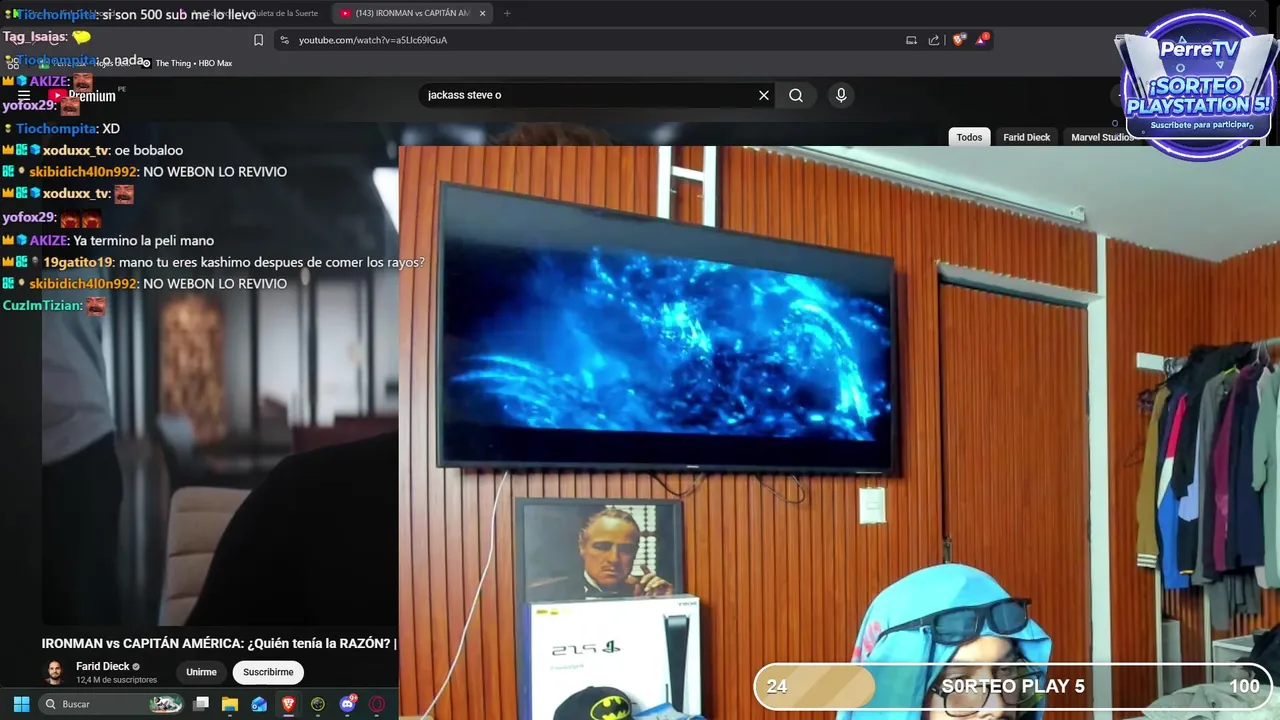1280x720 pixels.
Task: Click the cast/media icon in address bar
Action: (x=911, y=40)
